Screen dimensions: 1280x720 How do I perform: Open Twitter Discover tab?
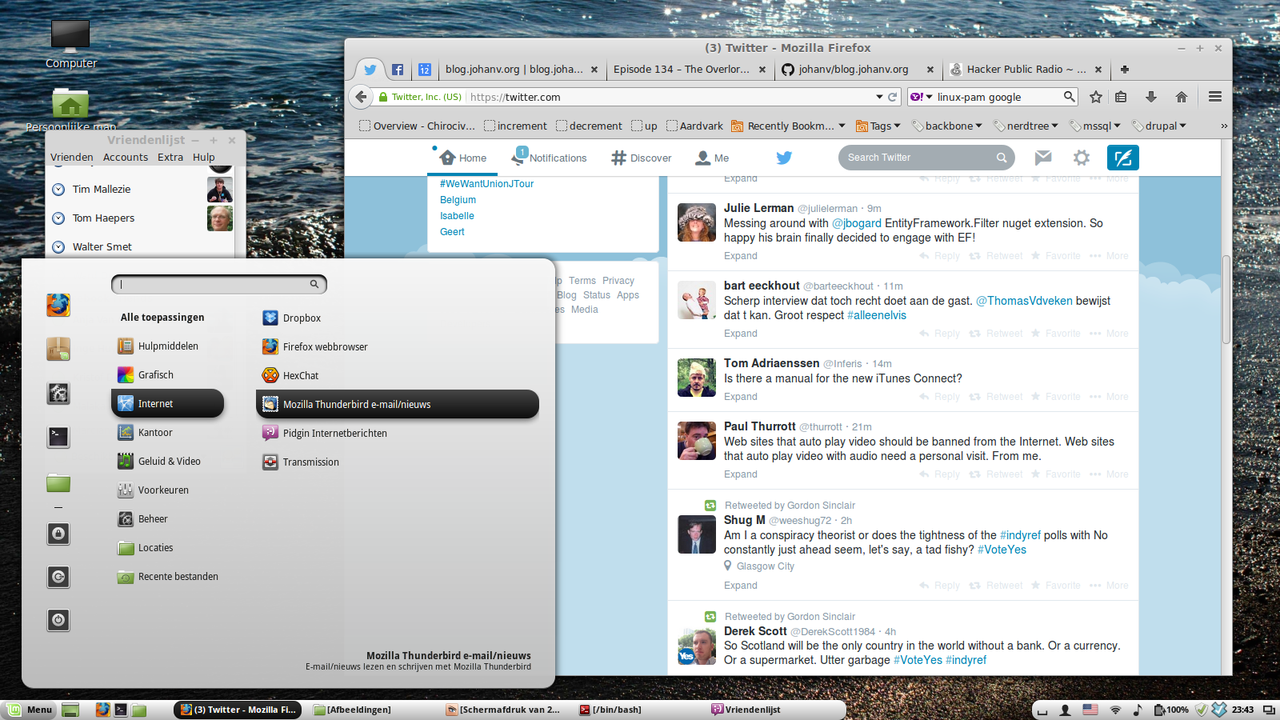coord(641,158)
